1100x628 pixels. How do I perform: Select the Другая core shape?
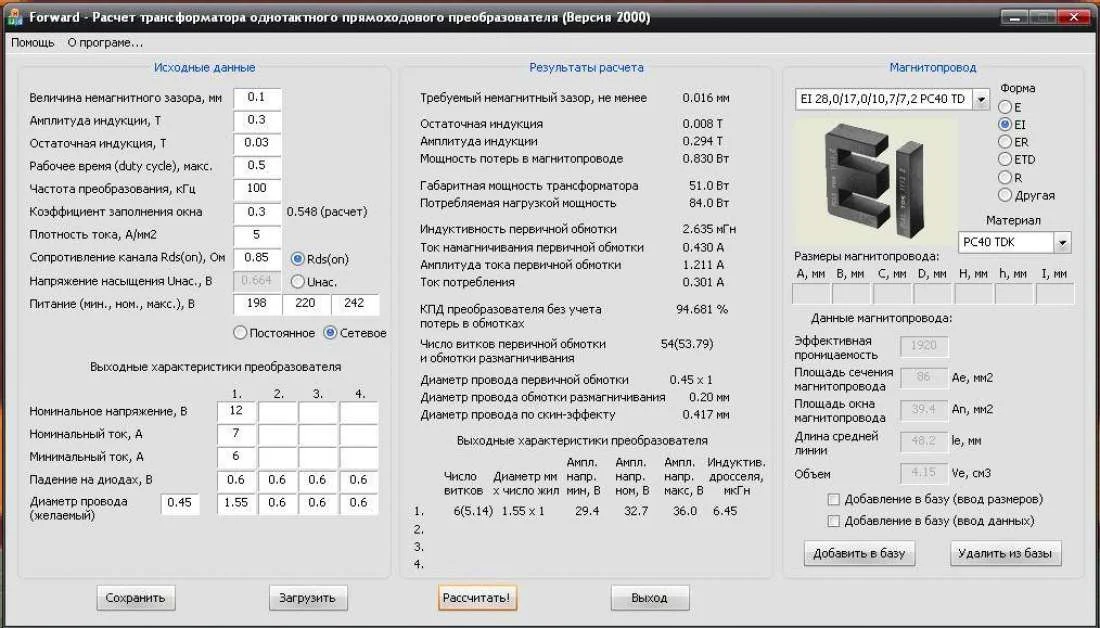1005,195
